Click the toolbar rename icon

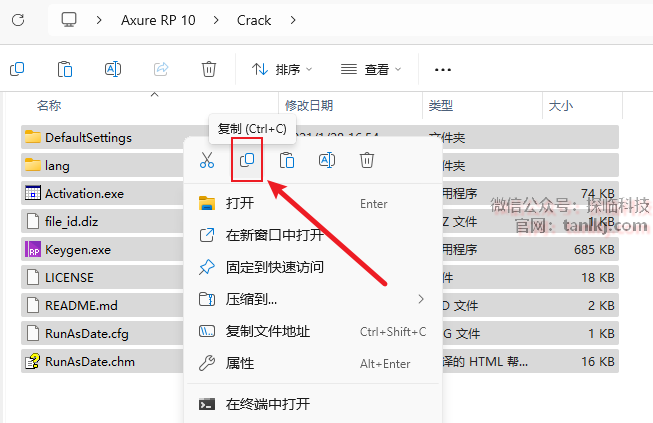113,69
